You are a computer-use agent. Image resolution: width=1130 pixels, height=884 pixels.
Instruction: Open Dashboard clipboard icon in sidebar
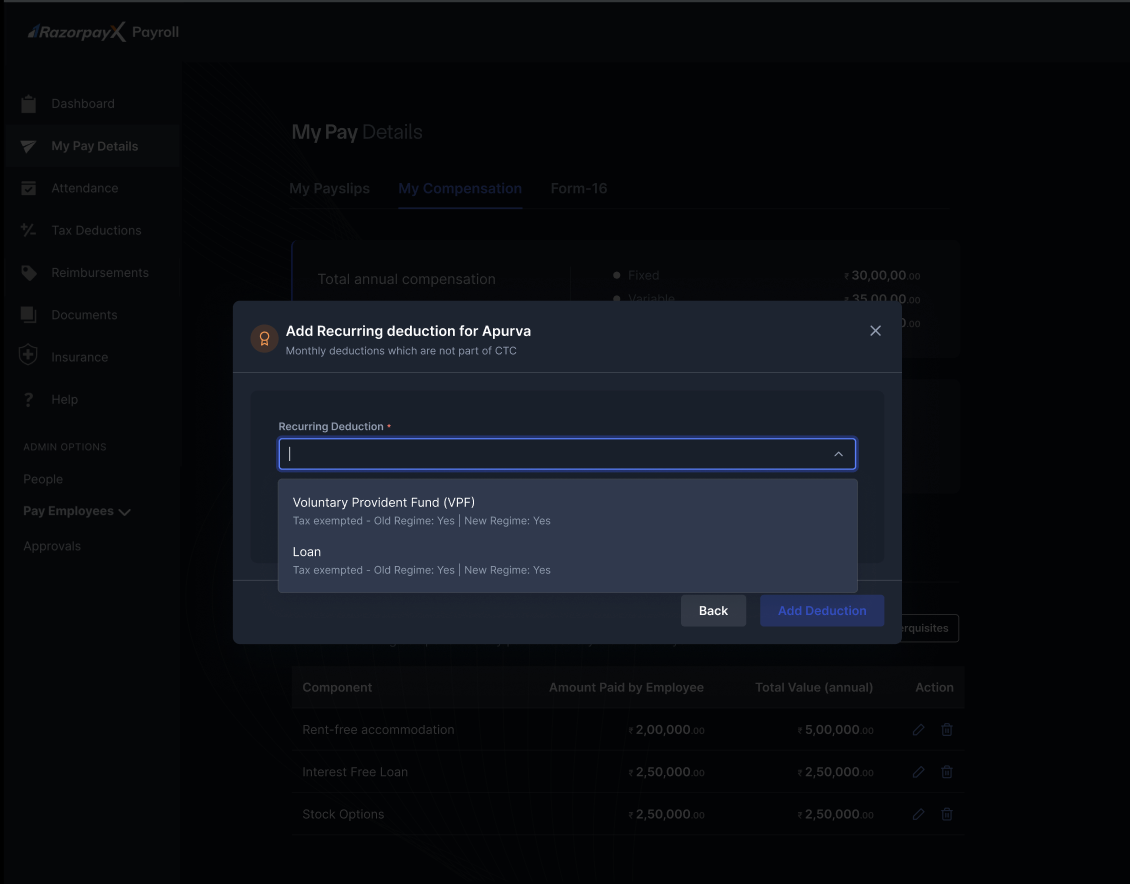tap(29, 104)
